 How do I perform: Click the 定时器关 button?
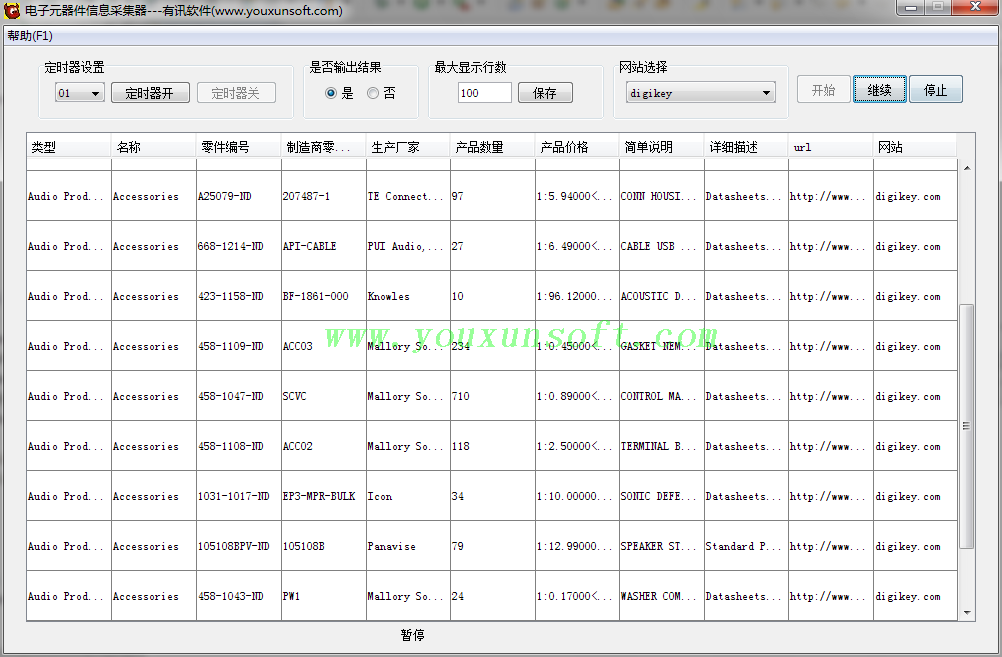click(236, 93)
